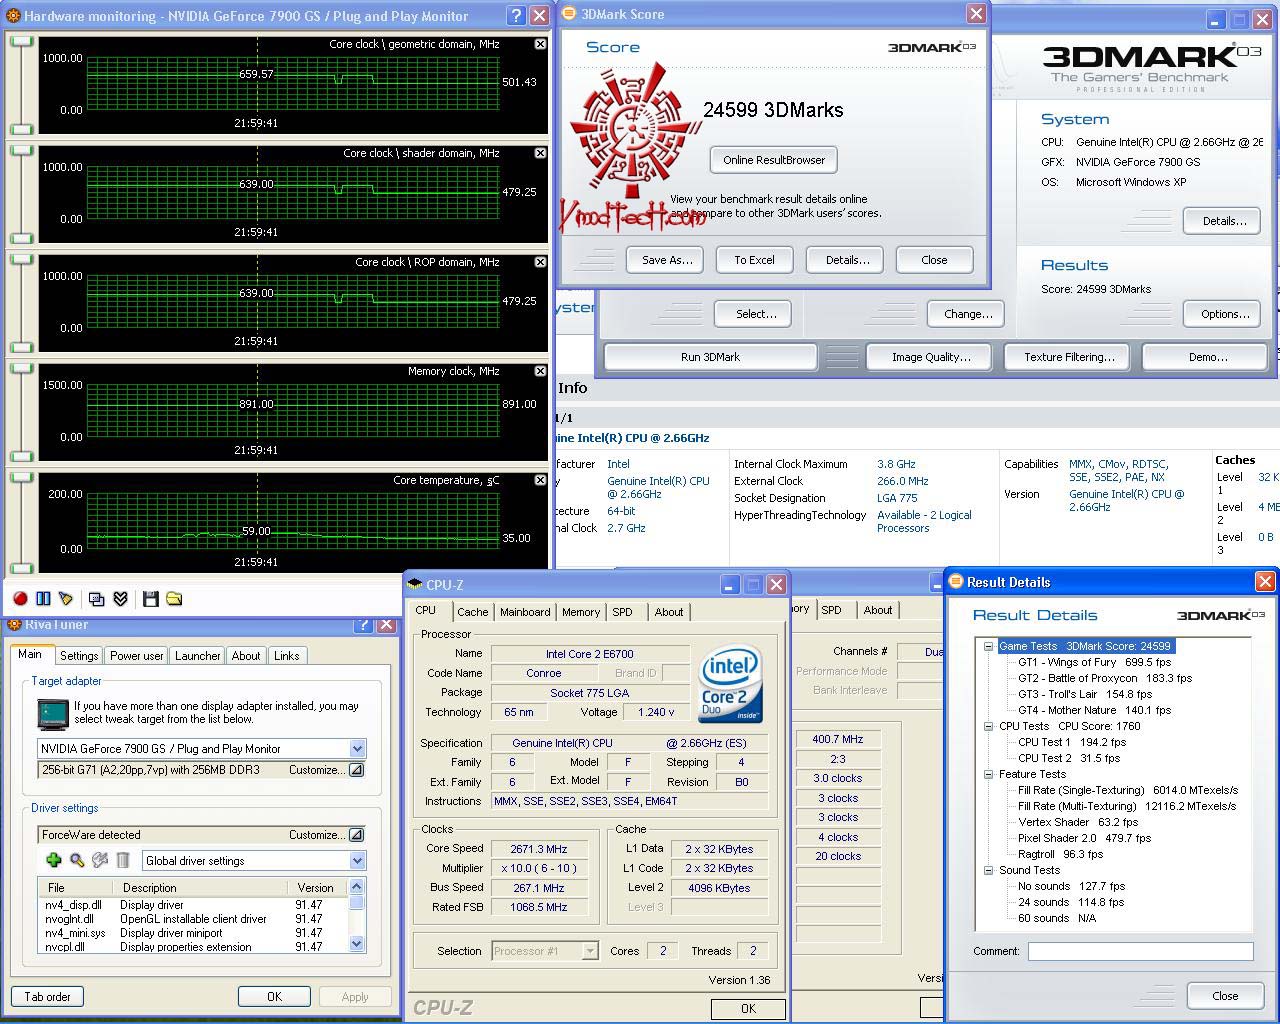This screenshot has width=1280, height=1024.
Task: Click the Tab order button in RivaTuner
Action: coord(47,997)
